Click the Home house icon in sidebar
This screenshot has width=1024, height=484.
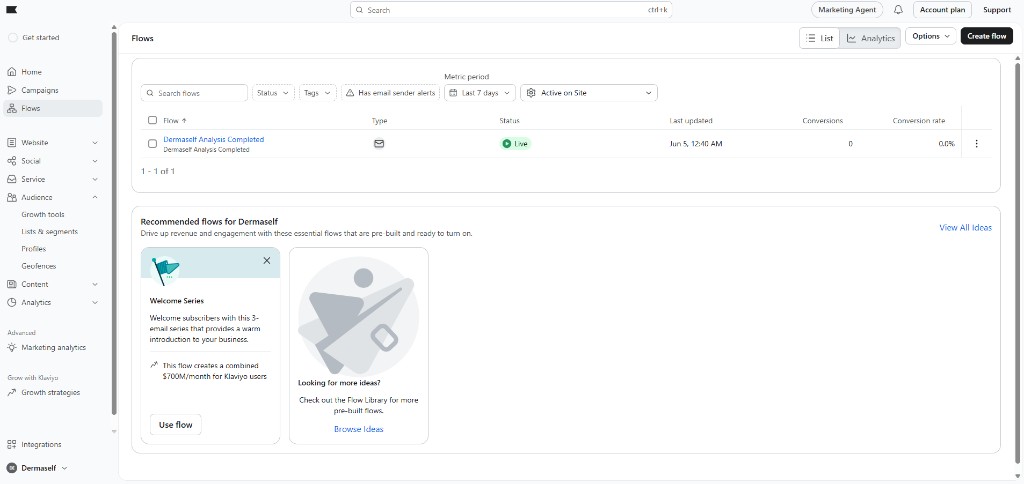[12, 72]
